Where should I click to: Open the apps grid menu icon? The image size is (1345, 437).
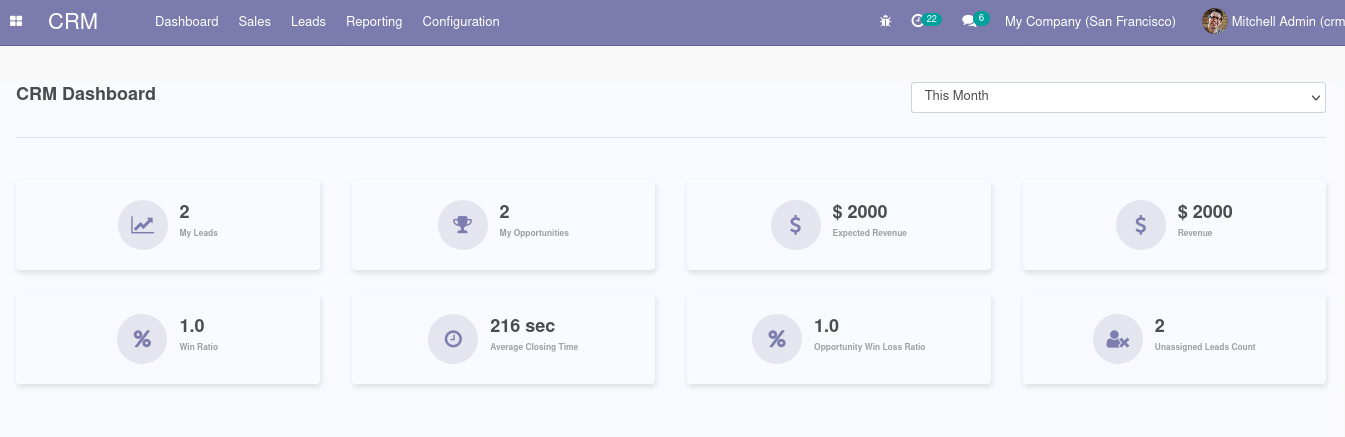click(x=16, y=21)
